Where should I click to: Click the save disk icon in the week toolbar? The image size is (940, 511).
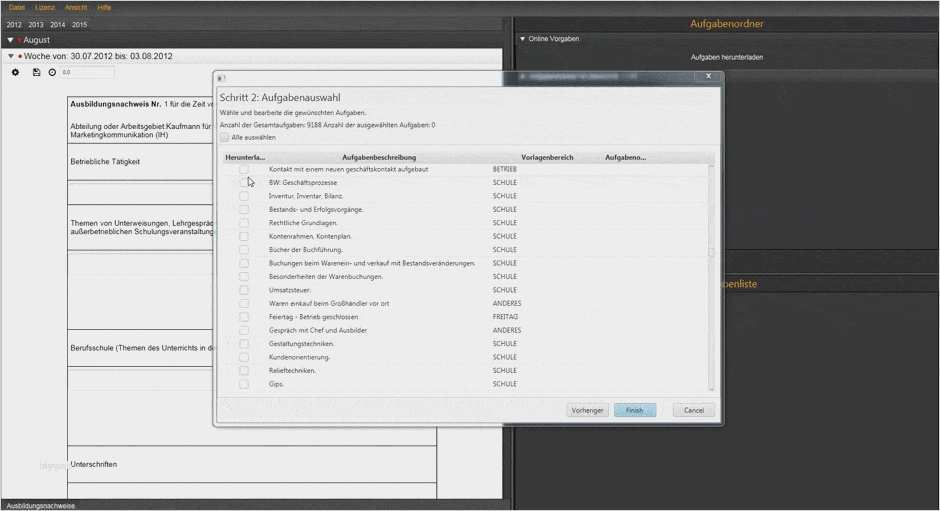click(37, 72)
